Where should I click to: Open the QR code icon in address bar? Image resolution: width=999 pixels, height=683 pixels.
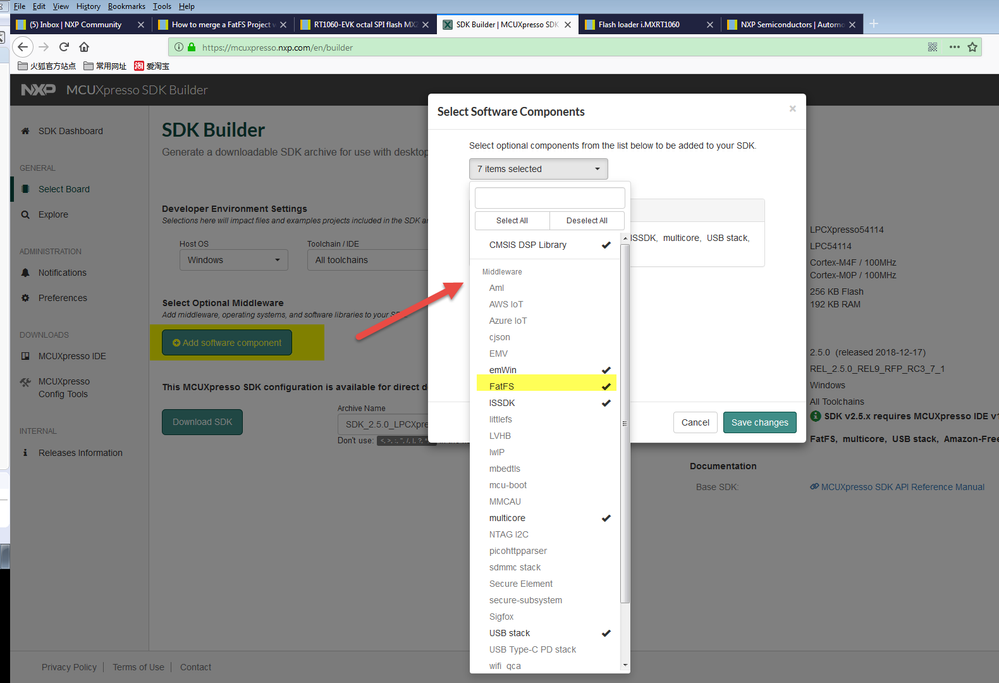[x=933, y=47]
